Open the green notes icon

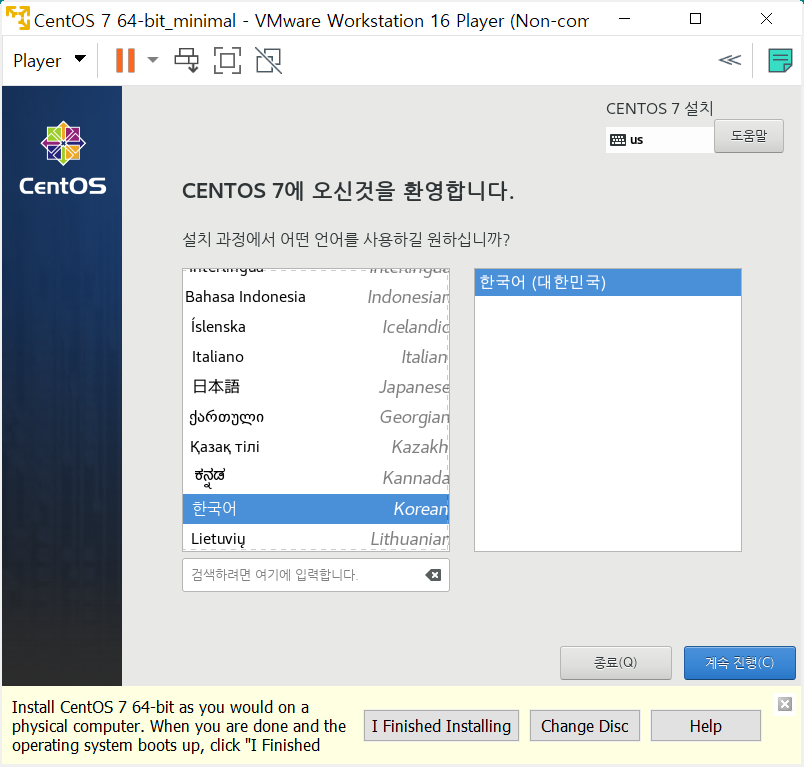[x=780, y=60]
